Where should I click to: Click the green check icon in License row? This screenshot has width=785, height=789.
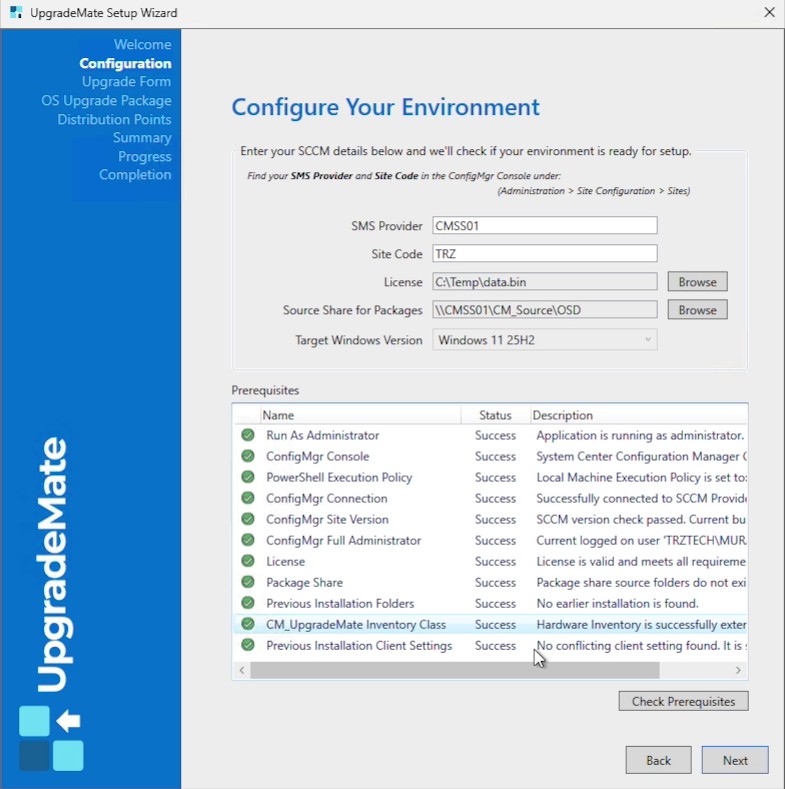[x=248, y=561]
